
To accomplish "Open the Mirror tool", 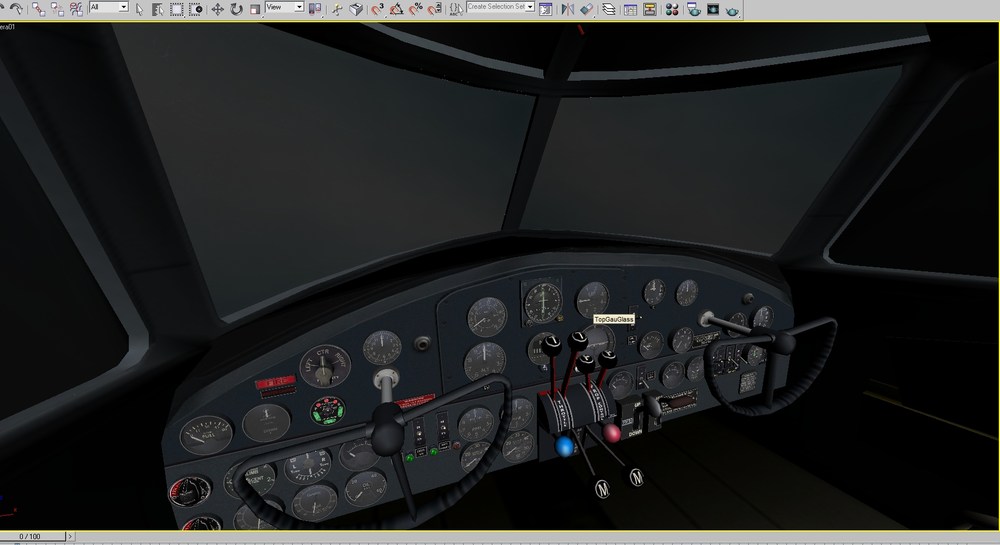I will tap(567, 9).
